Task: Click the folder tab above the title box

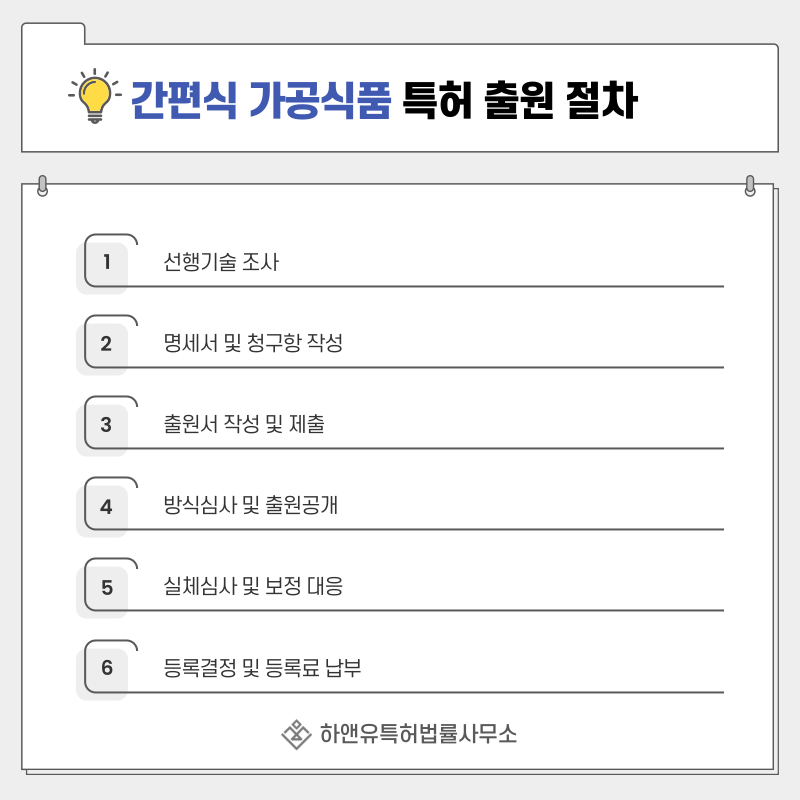Action: (53, 33)
